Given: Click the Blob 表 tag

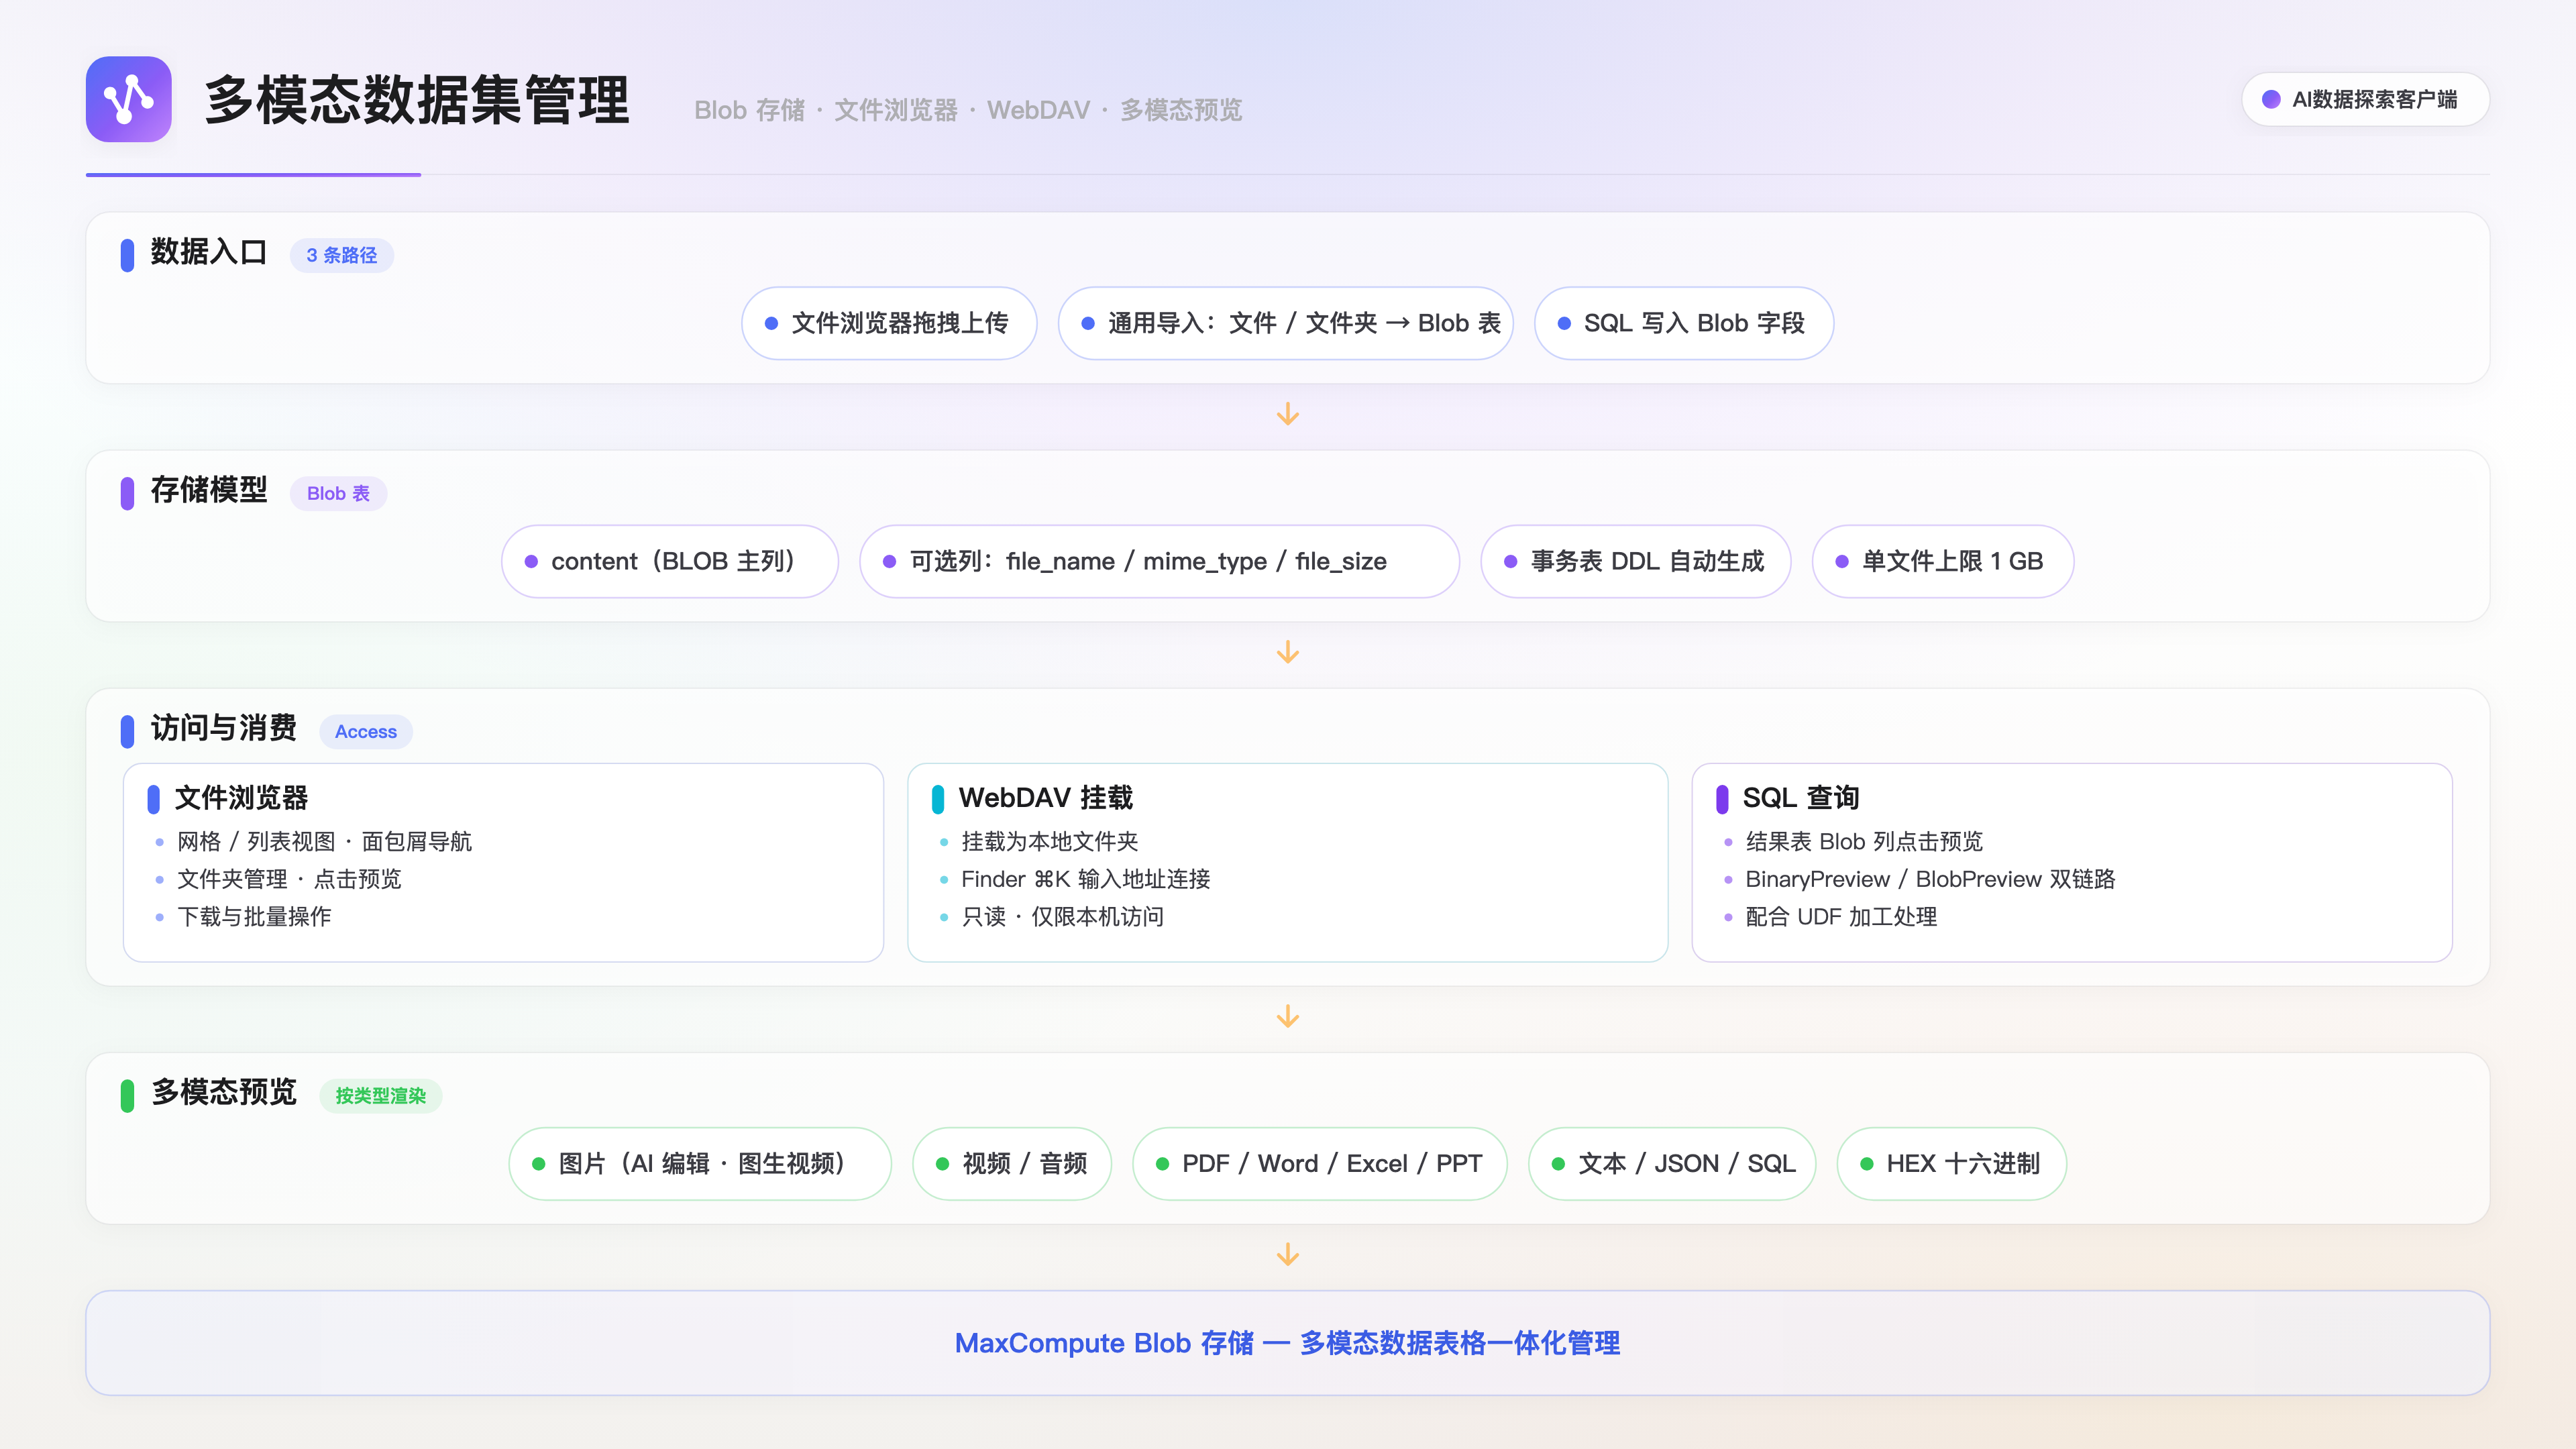Looking at the screenshot, I should pyautogui.click(x=338, y=493).
